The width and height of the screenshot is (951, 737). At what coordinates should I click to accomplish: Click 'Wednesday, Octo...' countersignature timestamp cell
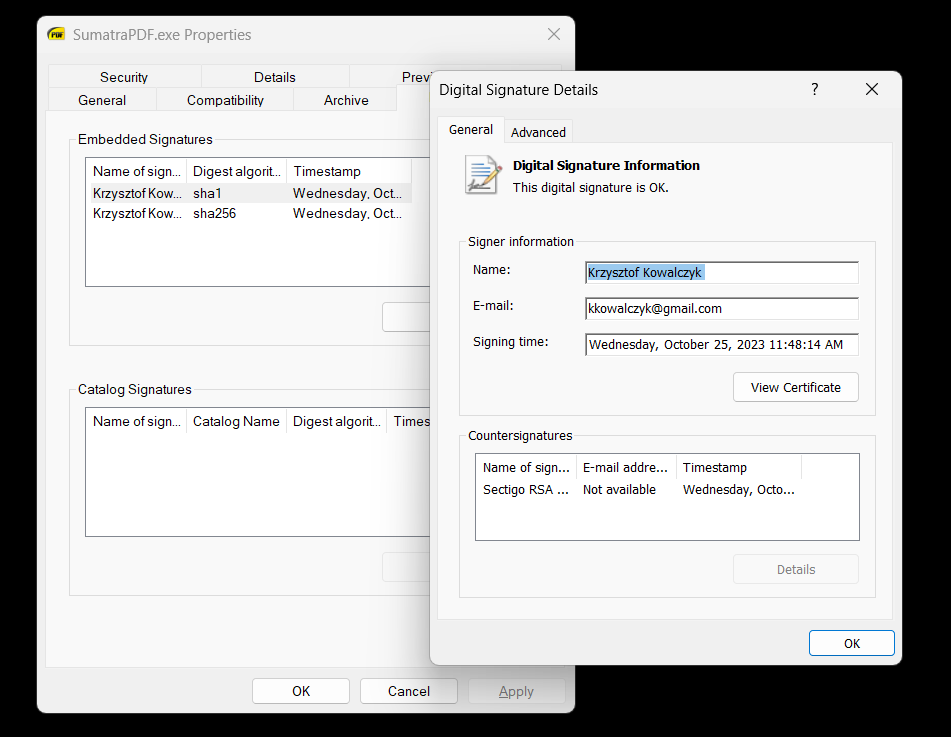738,490
